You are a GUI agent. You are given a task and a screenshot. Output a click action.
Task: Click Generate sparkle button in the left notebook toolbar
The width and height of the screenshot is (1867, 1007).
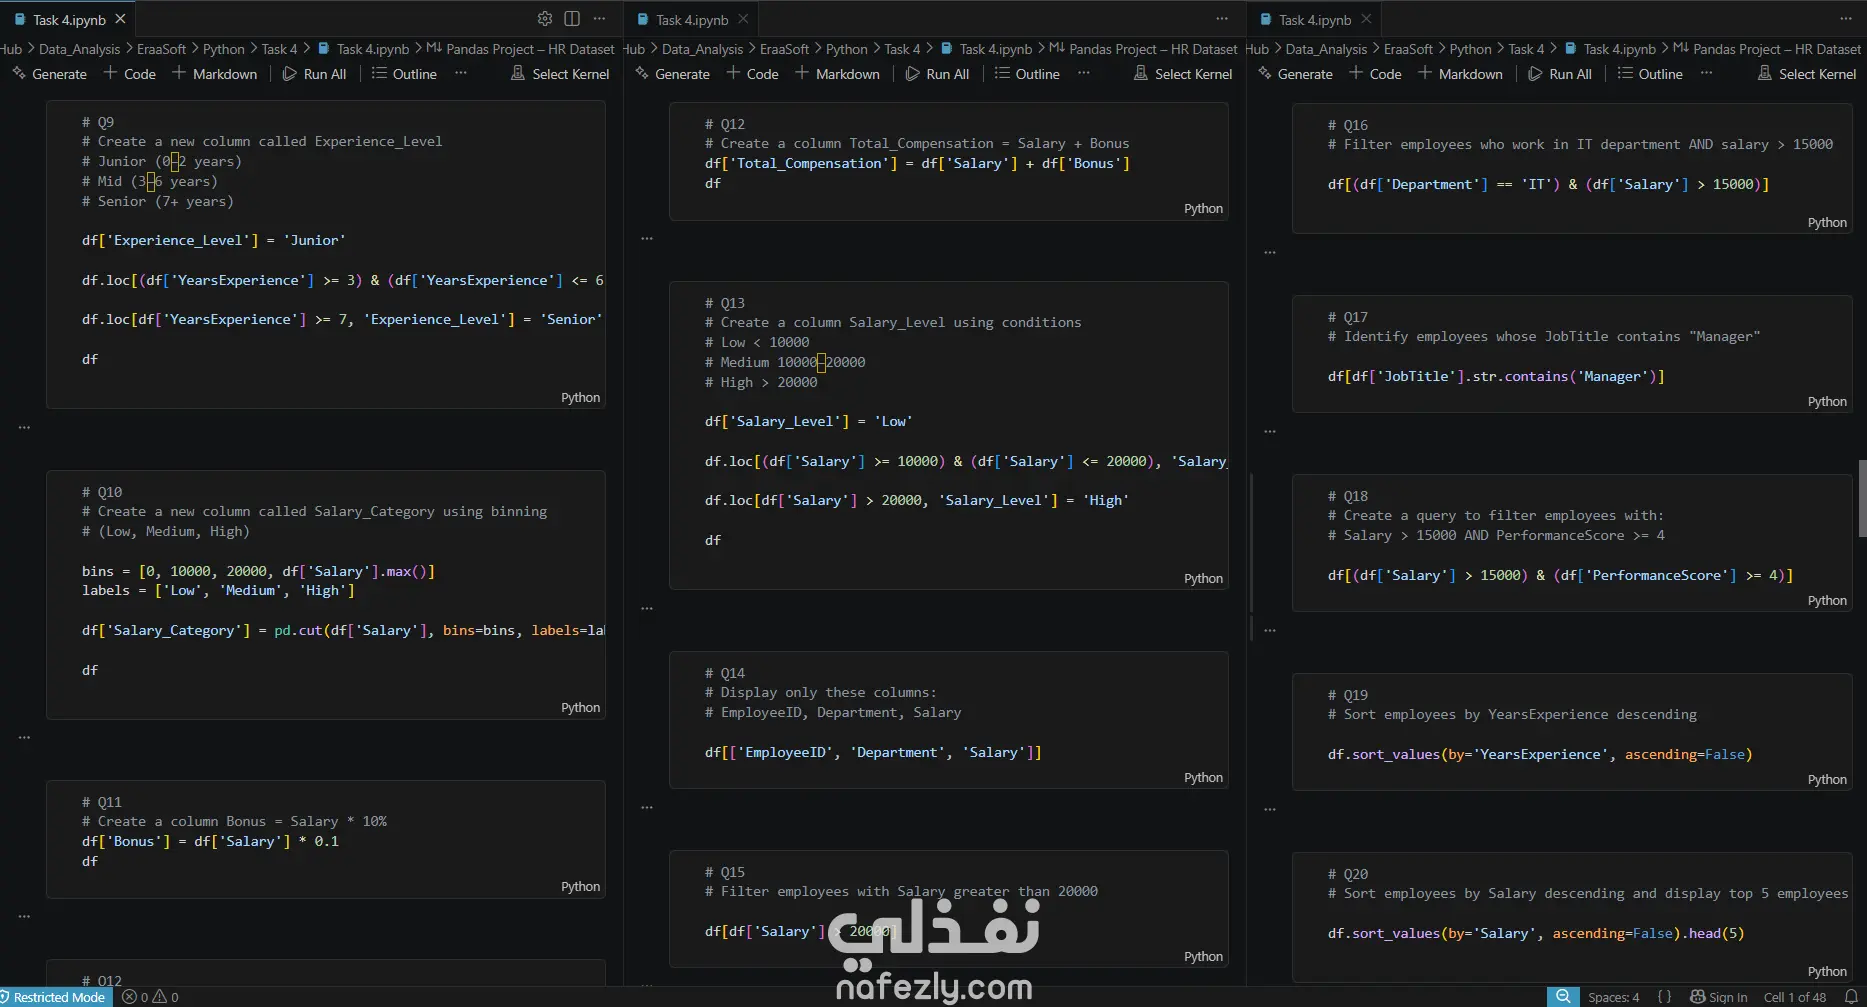pyautogui.click(x=49, y=74)
